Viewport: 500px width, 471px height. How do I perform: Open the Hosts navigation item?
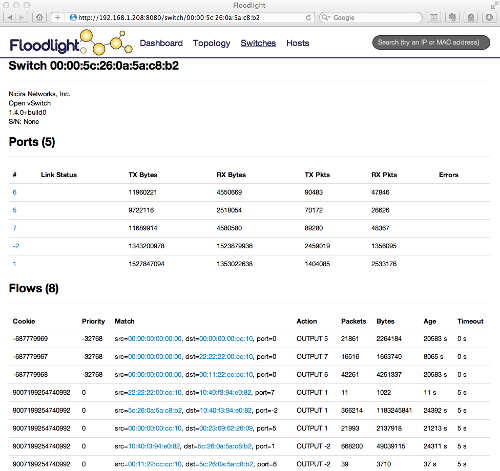point(298,43)
